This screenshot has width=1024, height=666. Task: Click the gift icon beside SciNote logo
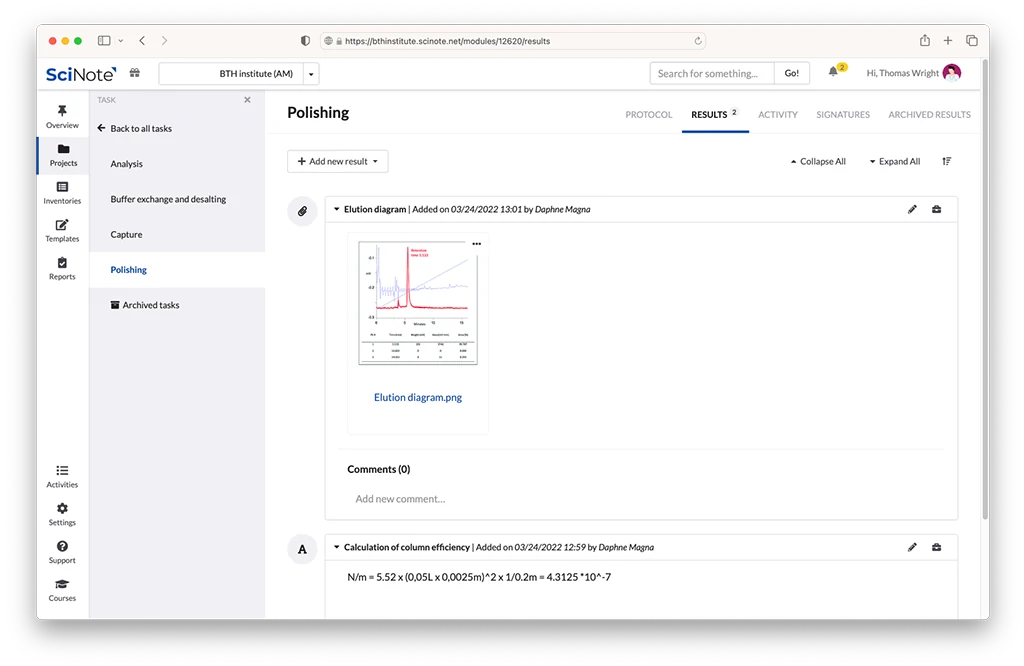[x=134, y=73]
